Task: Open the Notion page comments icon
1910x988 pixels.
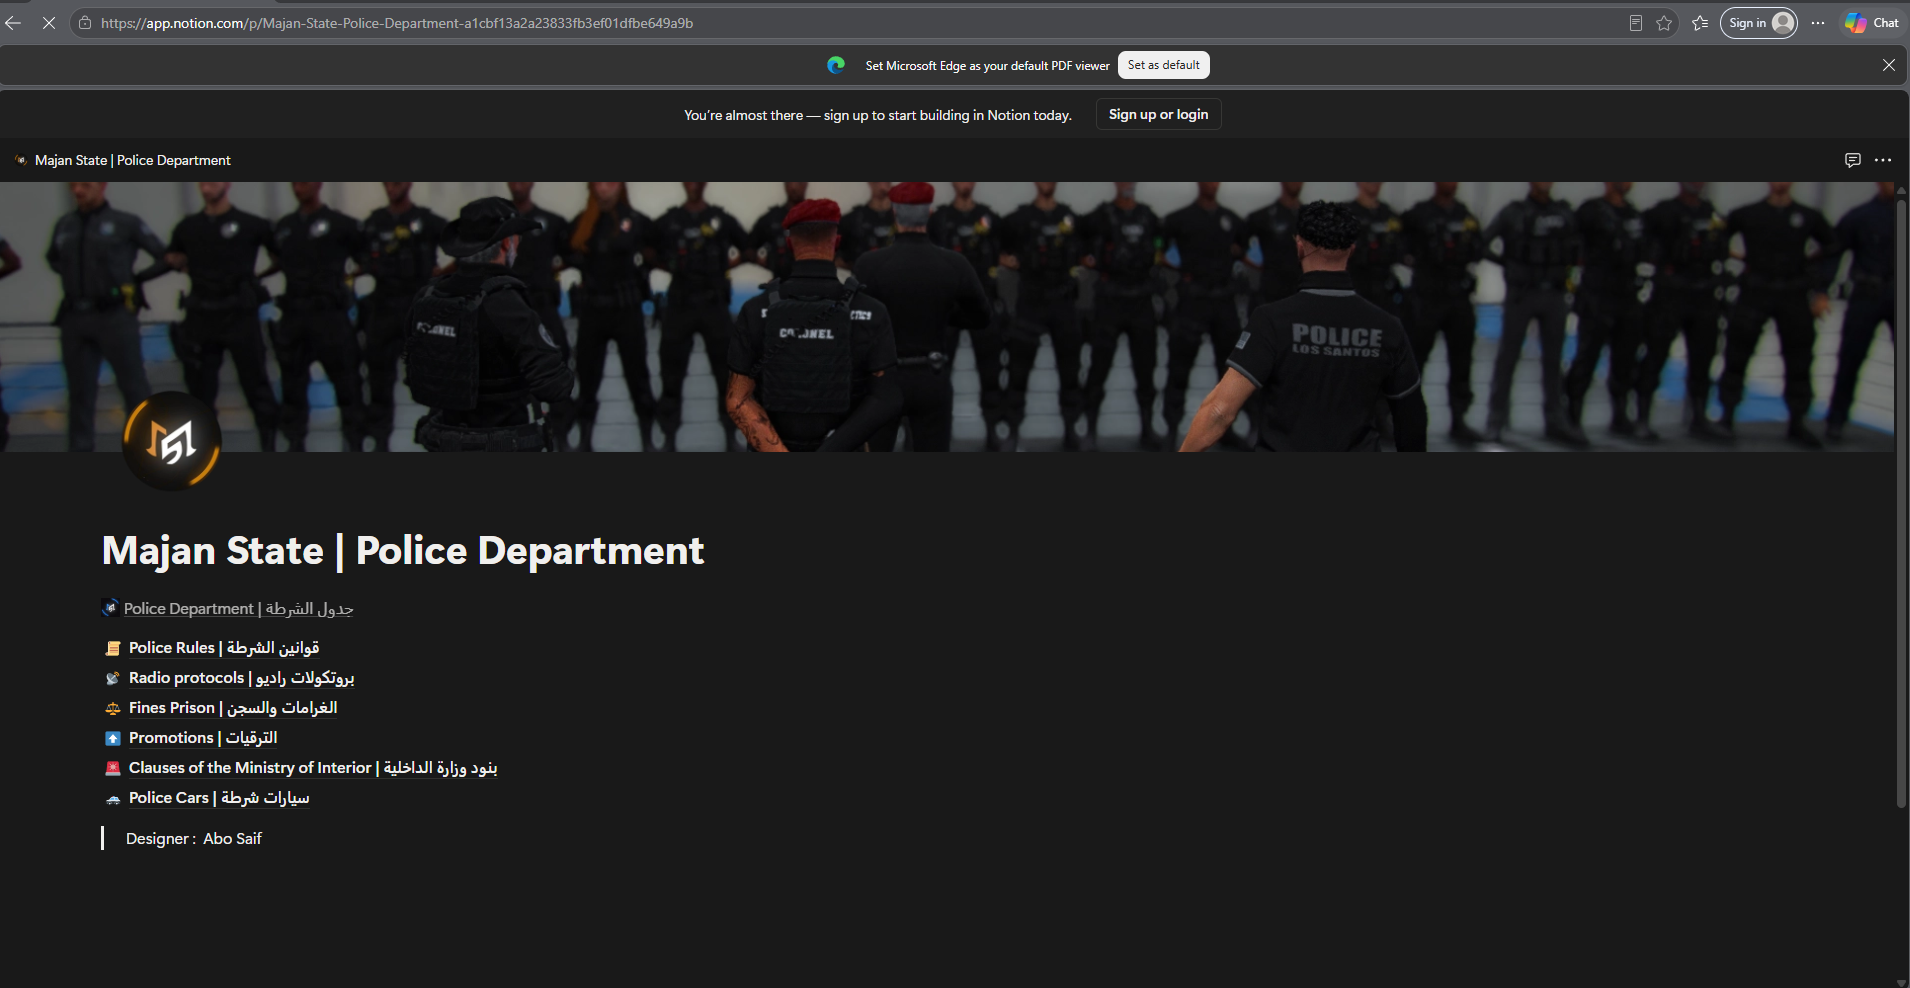Action: [1853, 160]
